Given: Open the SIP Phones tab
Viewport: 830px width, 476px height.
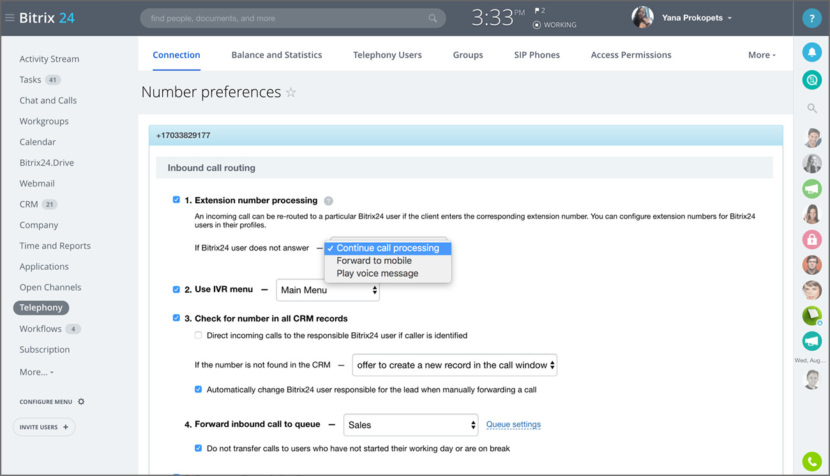Looking at the screenshot, I should tap(536, 55).
